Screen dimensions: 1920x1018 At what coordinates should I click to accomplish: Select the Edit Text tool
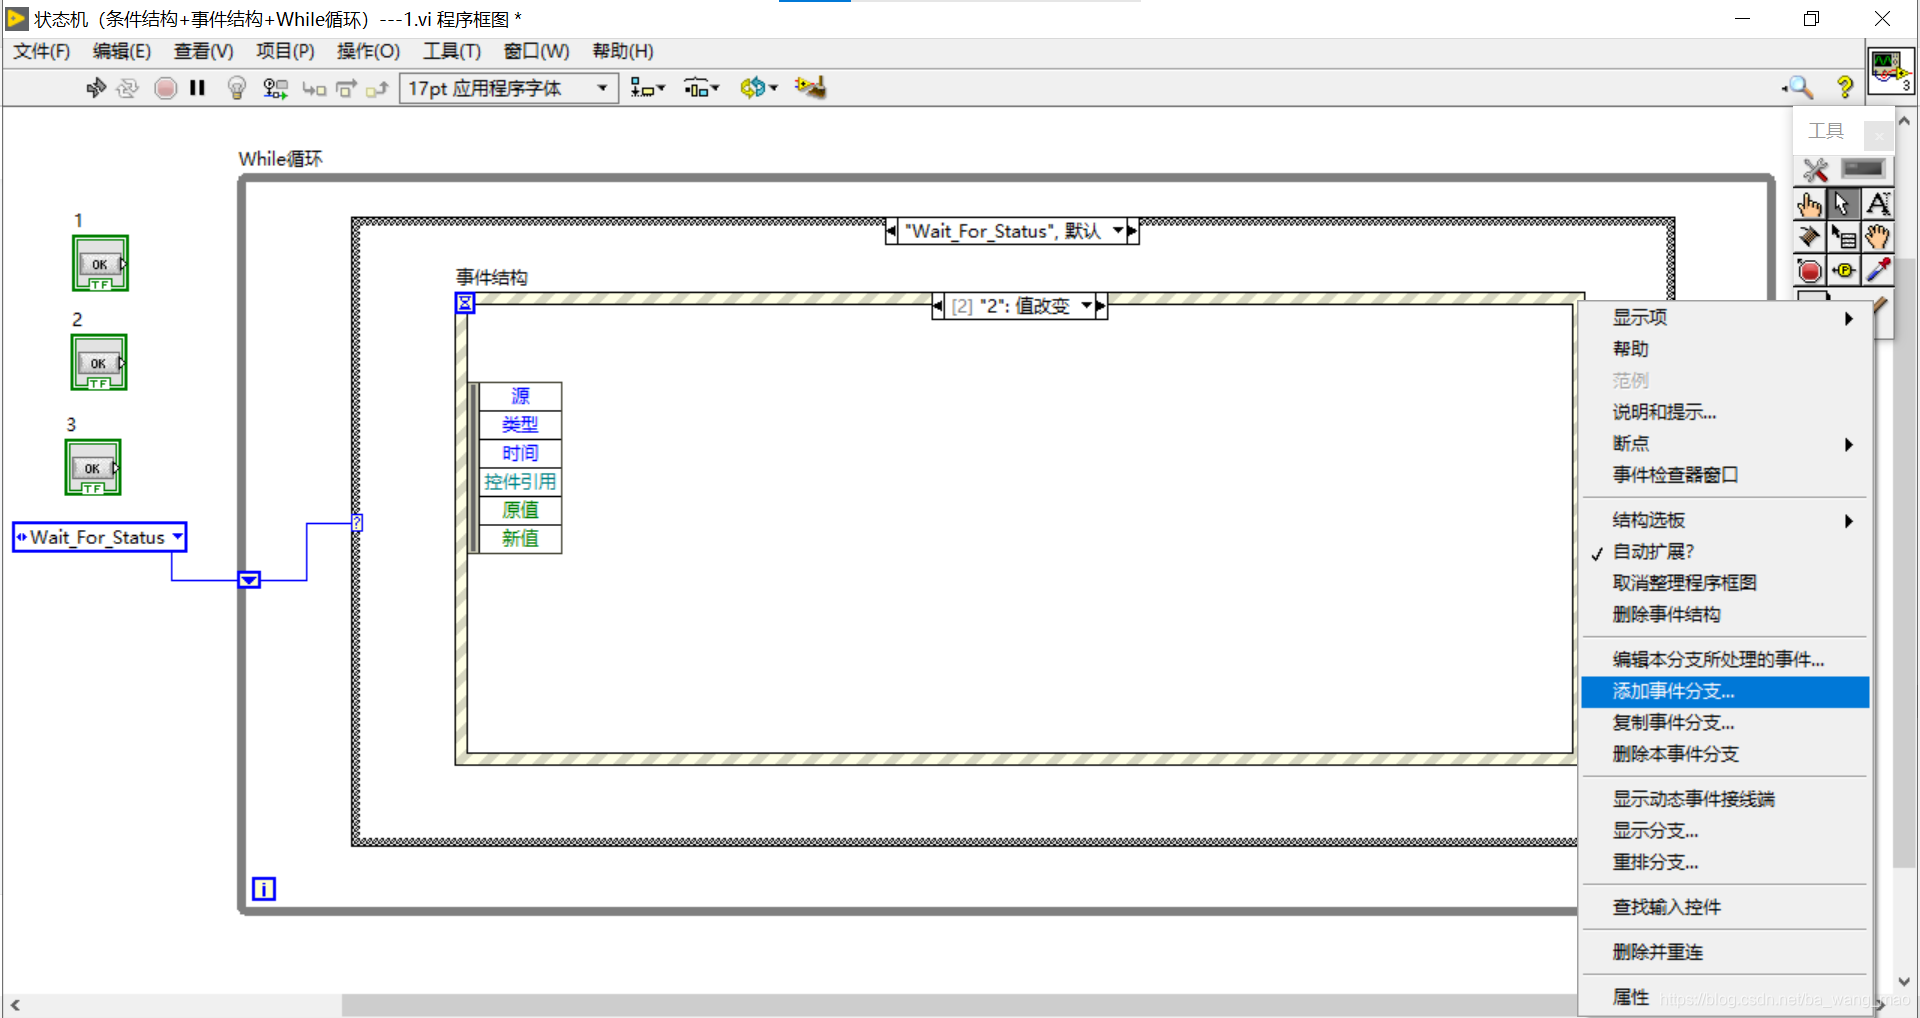tap(1877, 204)
